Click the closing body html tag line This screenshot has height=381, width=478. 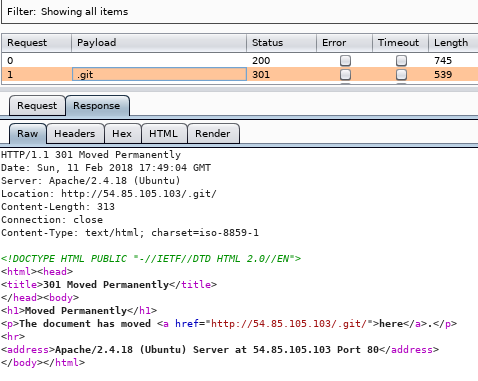pos(43,363)
